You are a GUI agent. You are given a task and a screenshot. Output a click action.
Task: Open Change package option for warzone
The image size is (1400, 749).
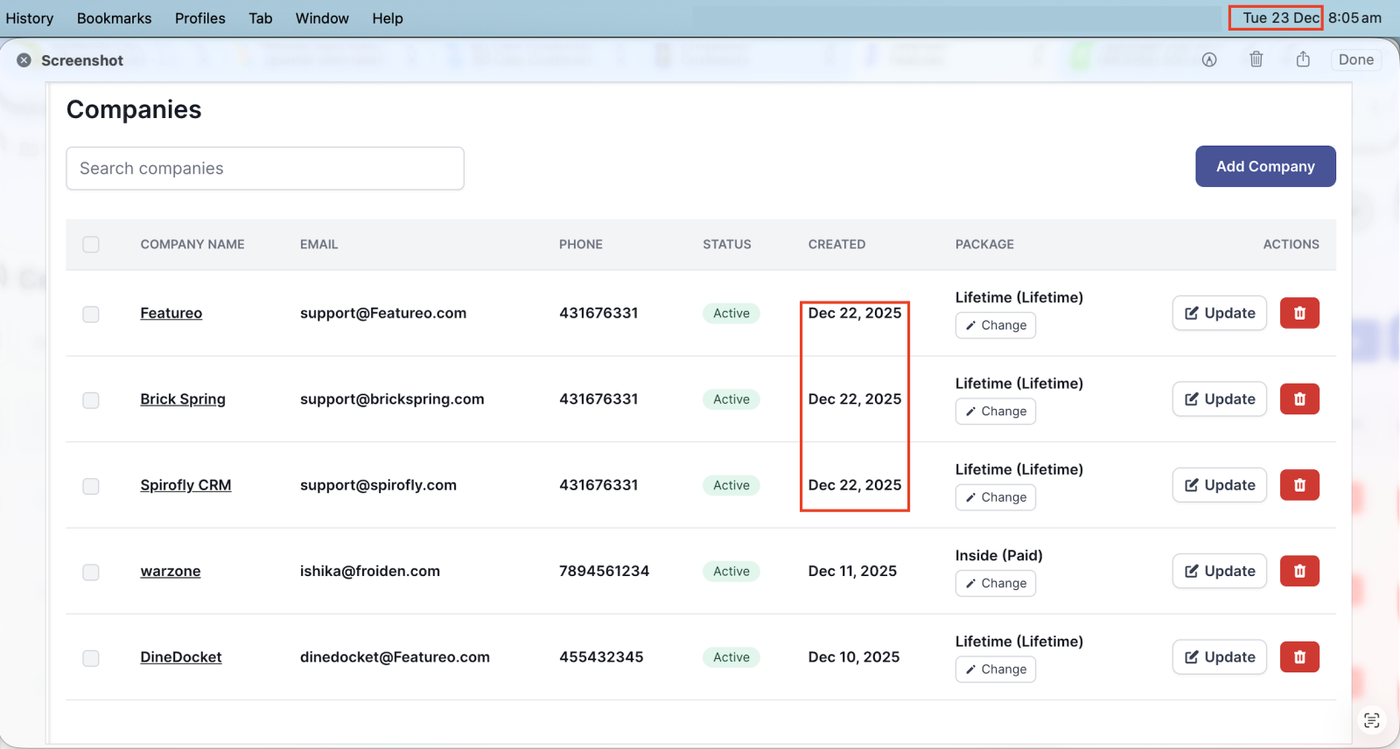(x=995, y=583)
